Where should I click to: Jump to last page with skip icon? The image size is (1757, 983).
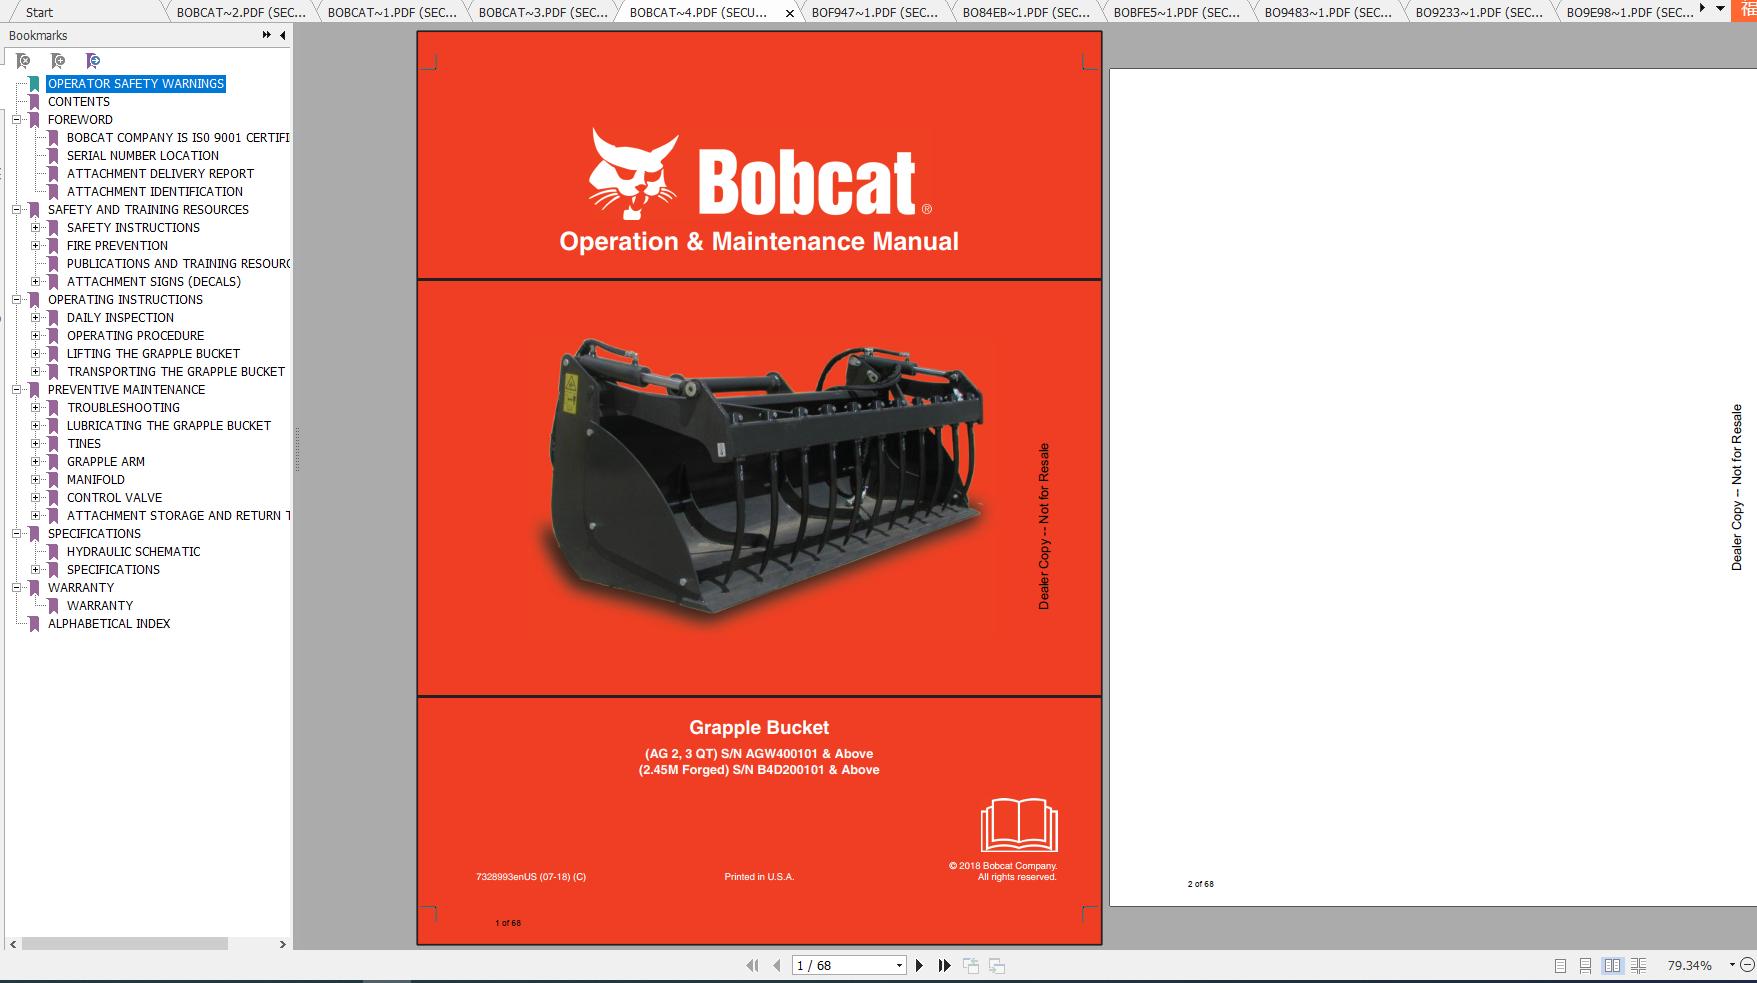coord(943,965)
